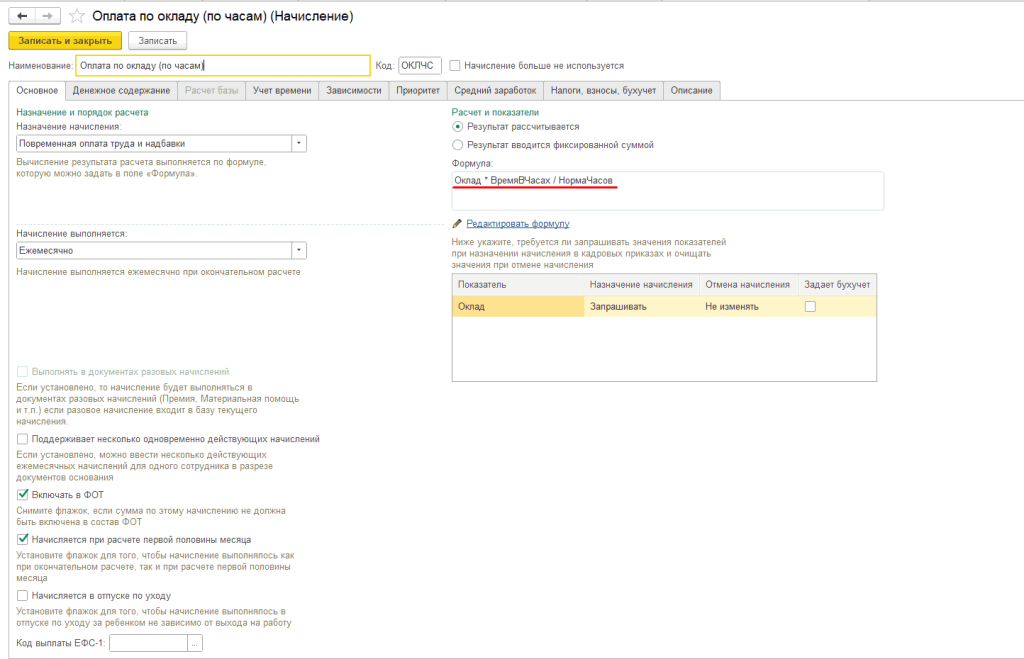Open the ЕФС-1 payment code selection button
This screenshot has width=1024, height=659.
click(x=195, y=643)
